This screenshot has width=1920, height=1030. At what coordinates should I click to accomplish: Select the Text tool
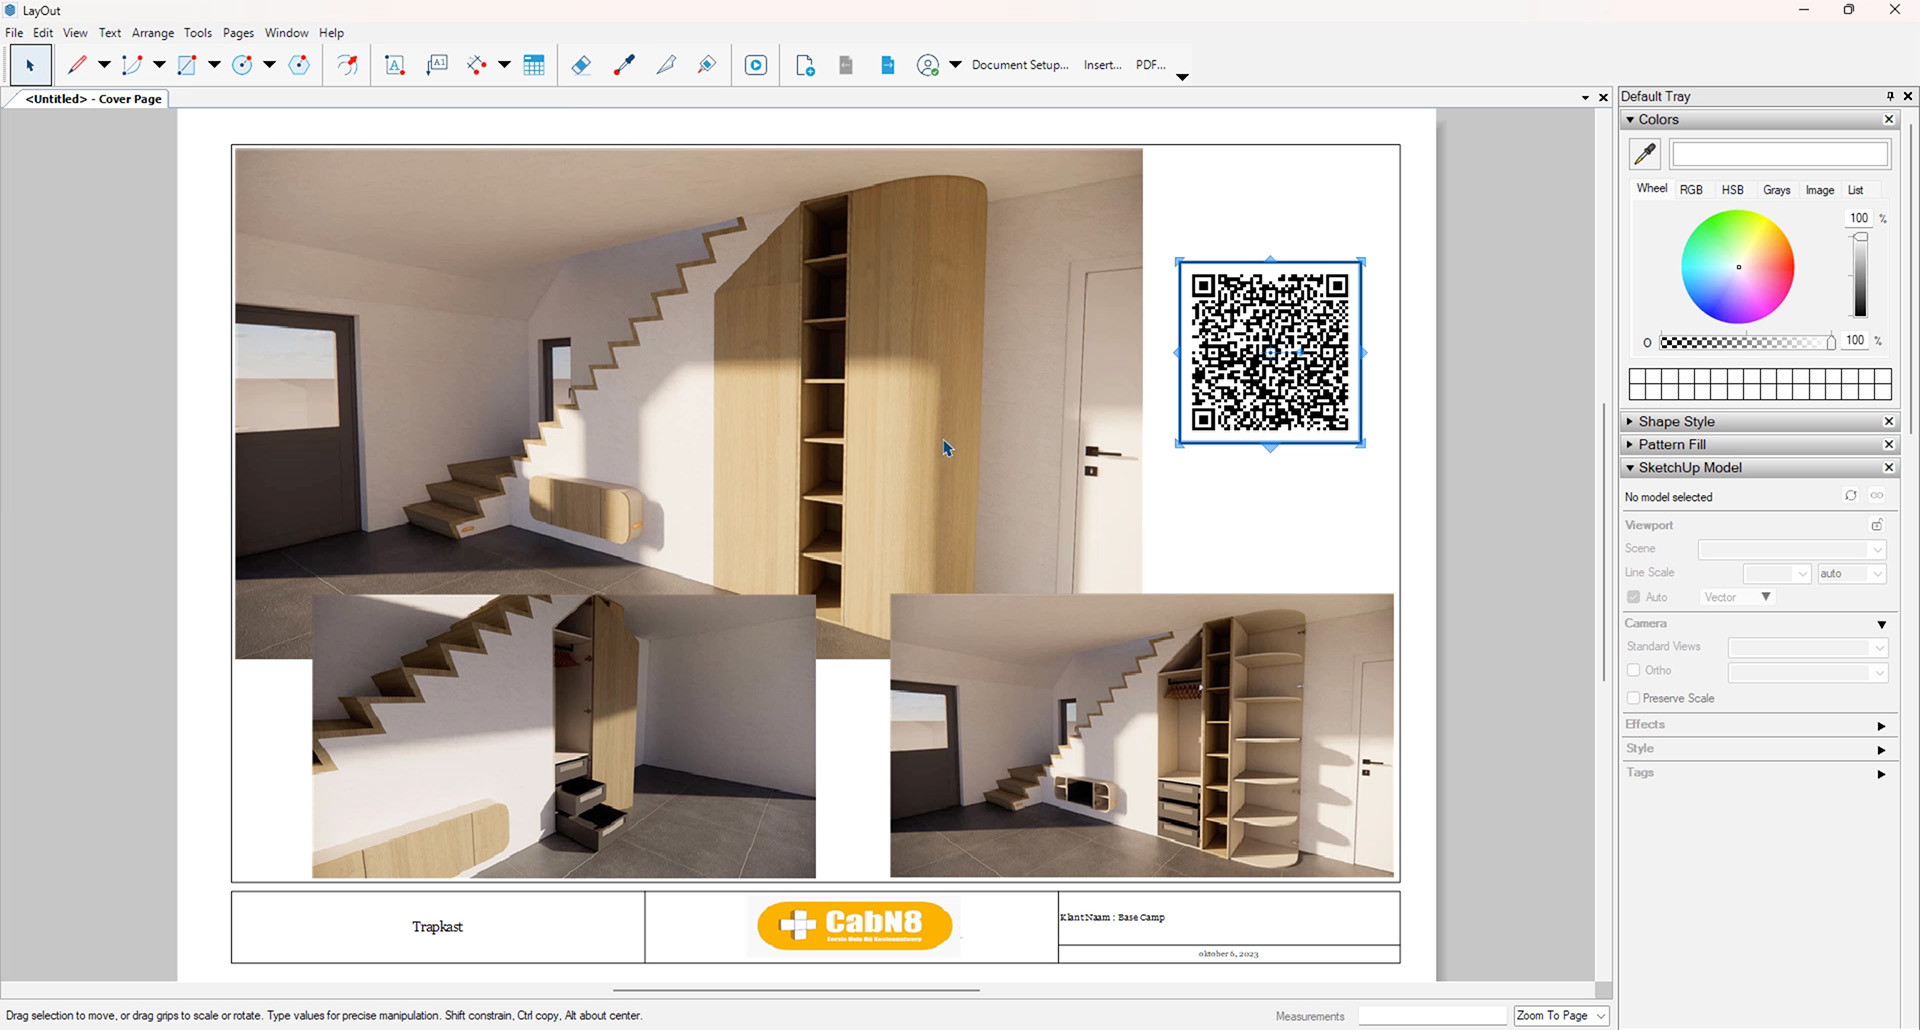(394, 64)
